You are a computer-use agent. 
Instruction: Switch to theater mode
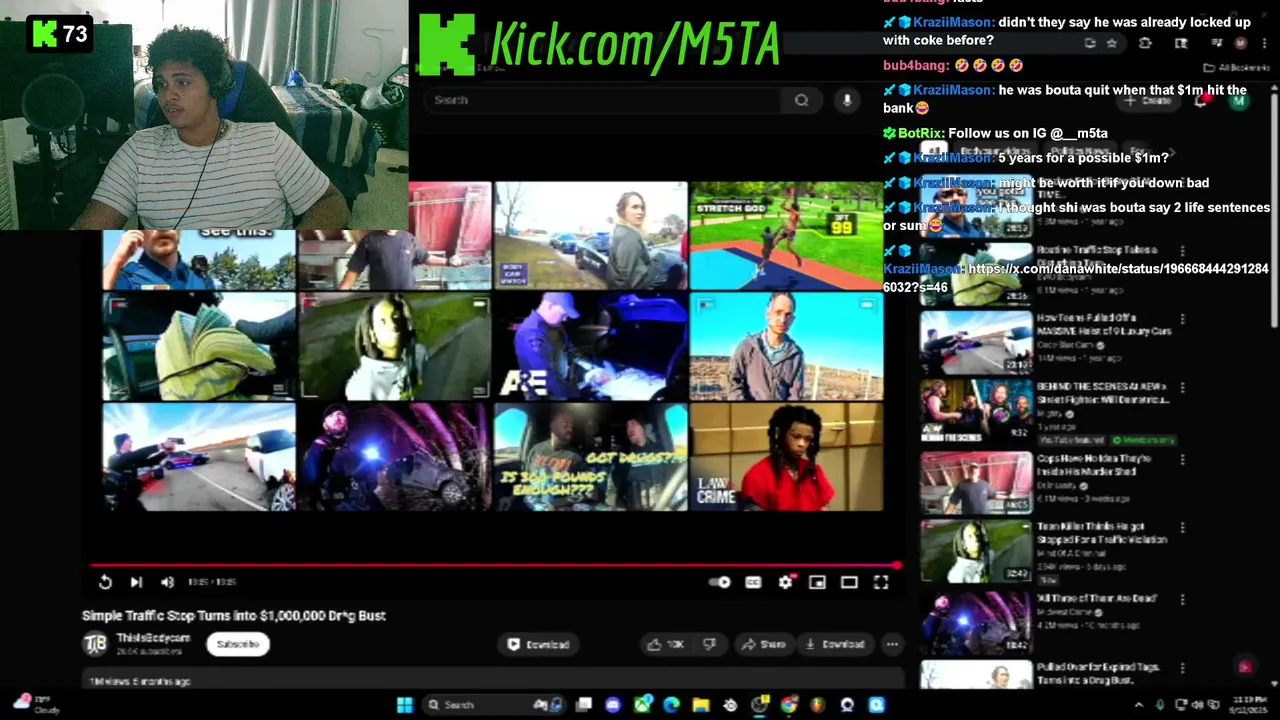click(x=849, y=582)
